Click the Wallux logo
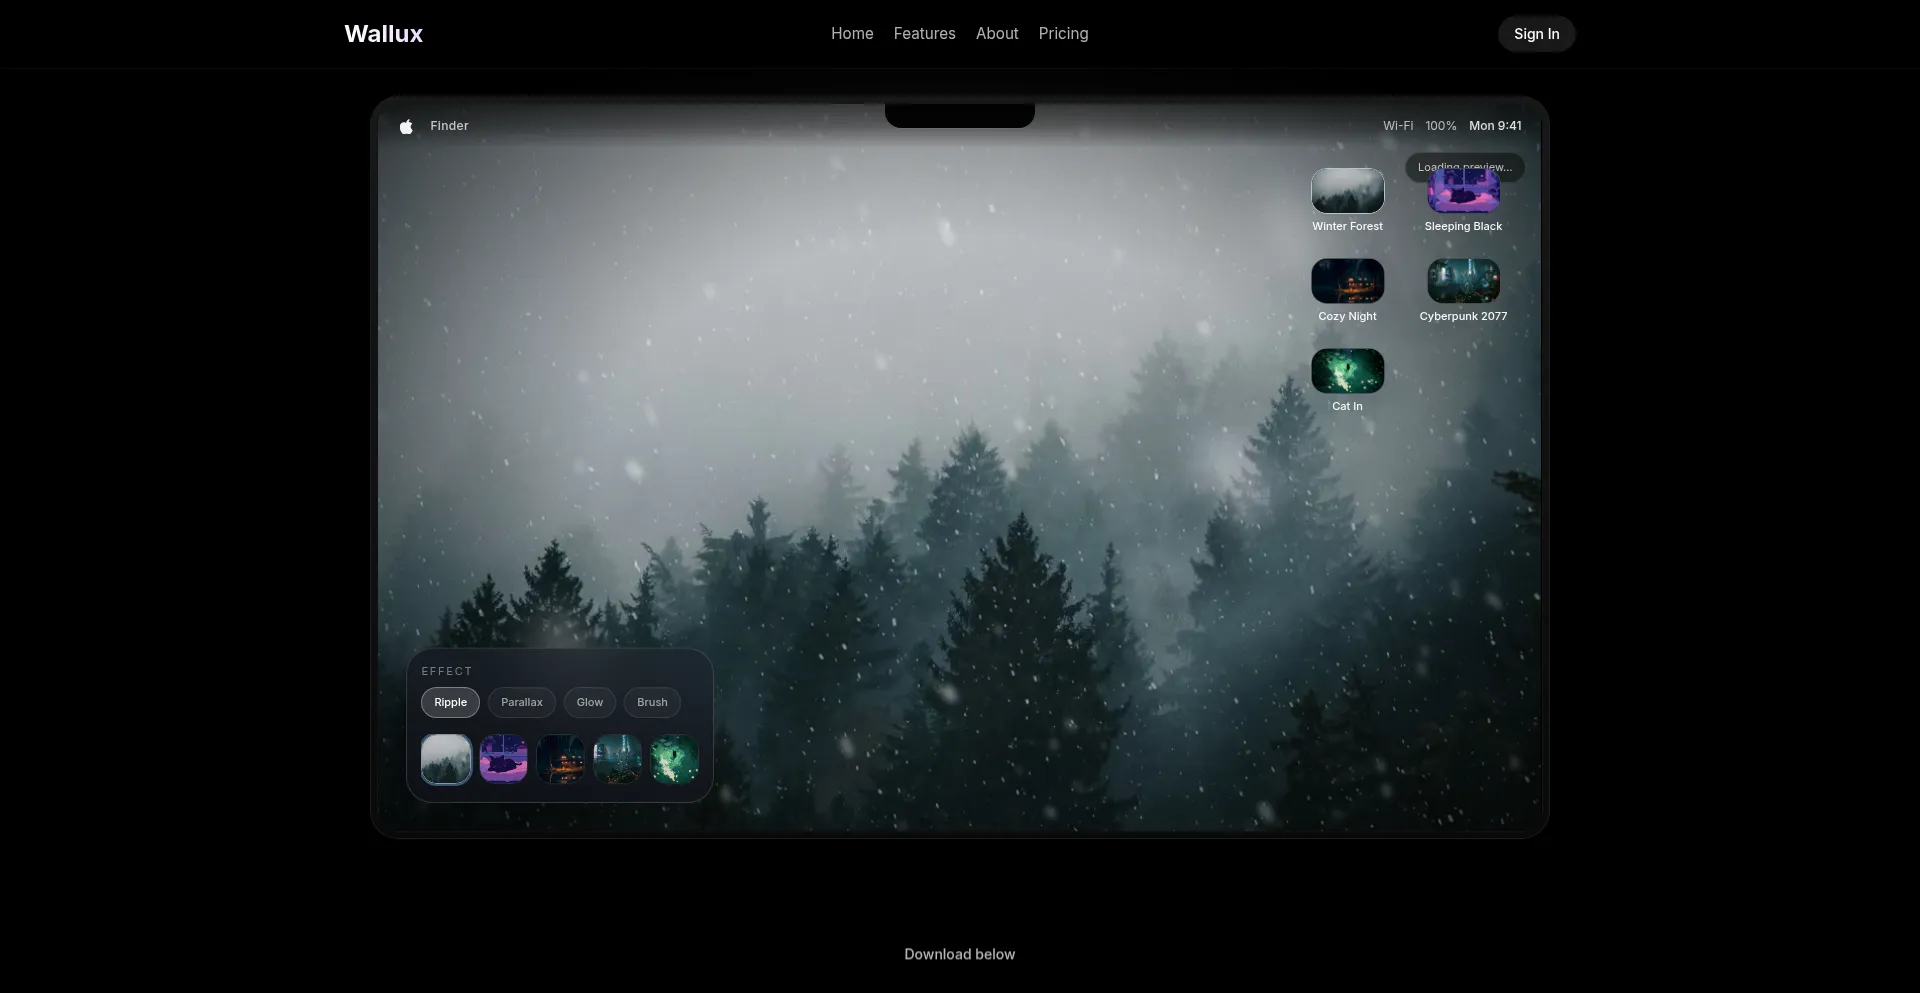1920x993 pixels. (x=383, y=34)
